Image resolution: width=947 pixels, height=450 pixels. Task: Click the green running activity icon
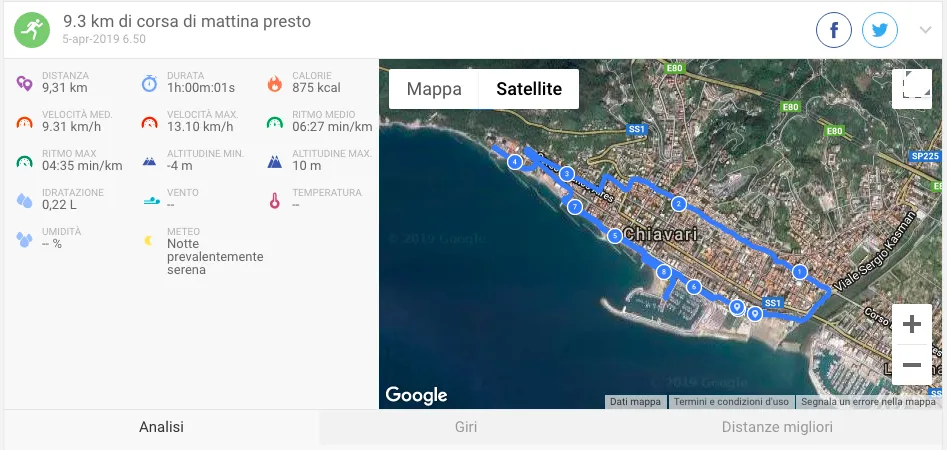[x=31, y=30]
